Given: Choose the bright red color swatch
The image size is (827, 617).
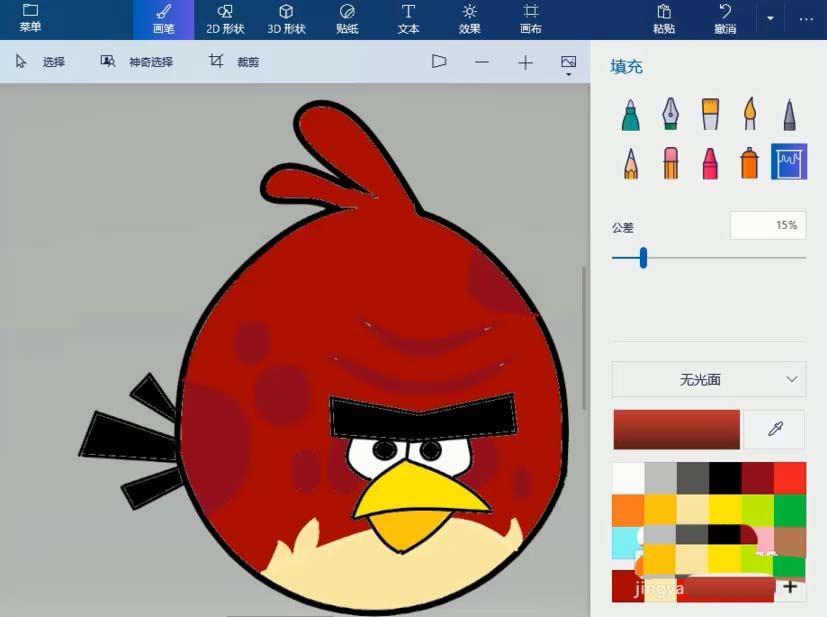Looking at the screenshot, I should point(790,478).
